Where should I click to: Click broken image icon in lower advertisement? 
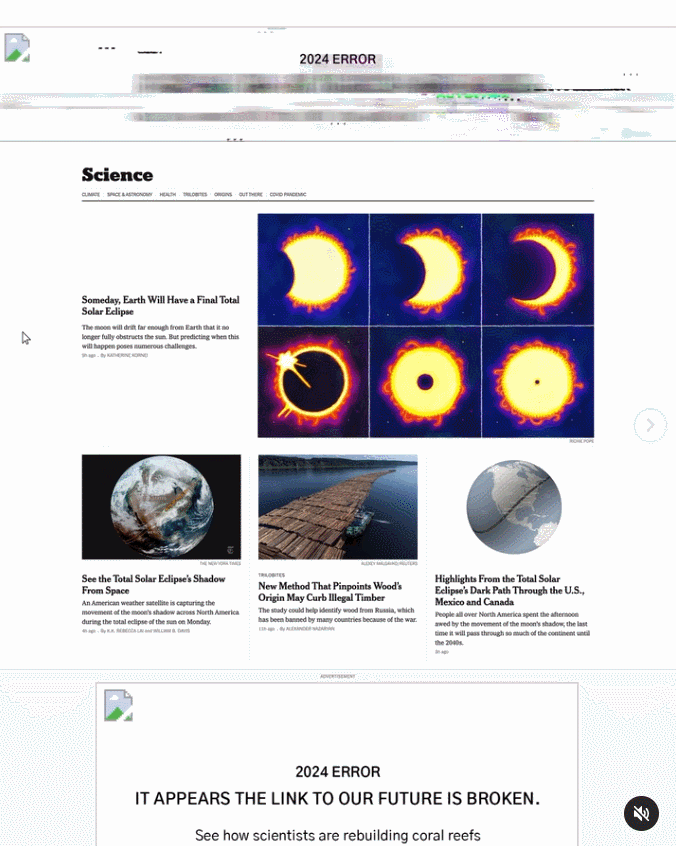click(118, 705)
